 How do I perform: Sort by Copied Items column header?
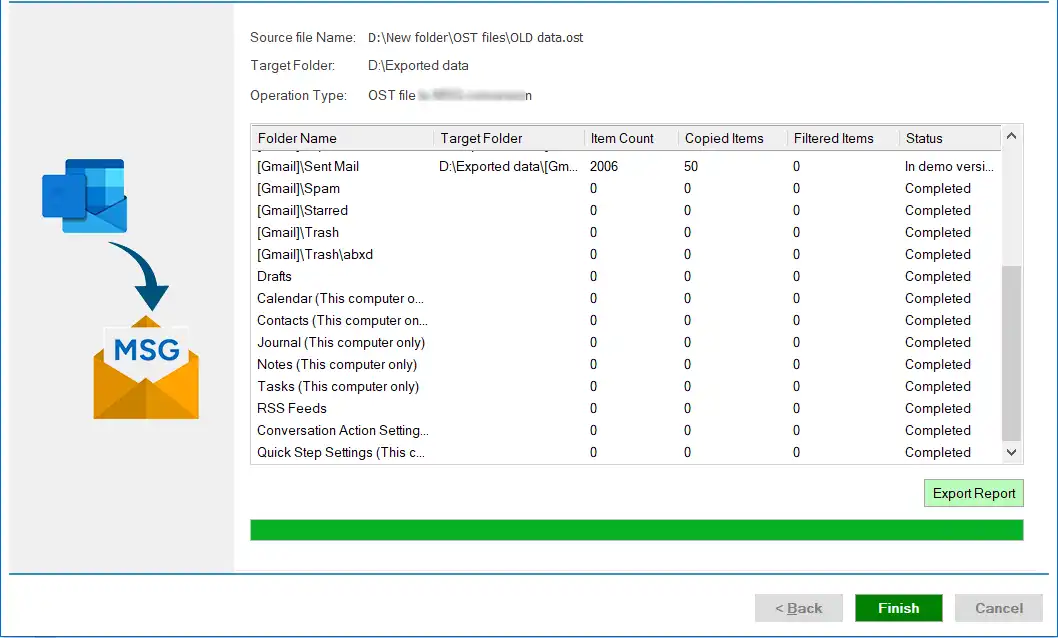coord(733,138)
